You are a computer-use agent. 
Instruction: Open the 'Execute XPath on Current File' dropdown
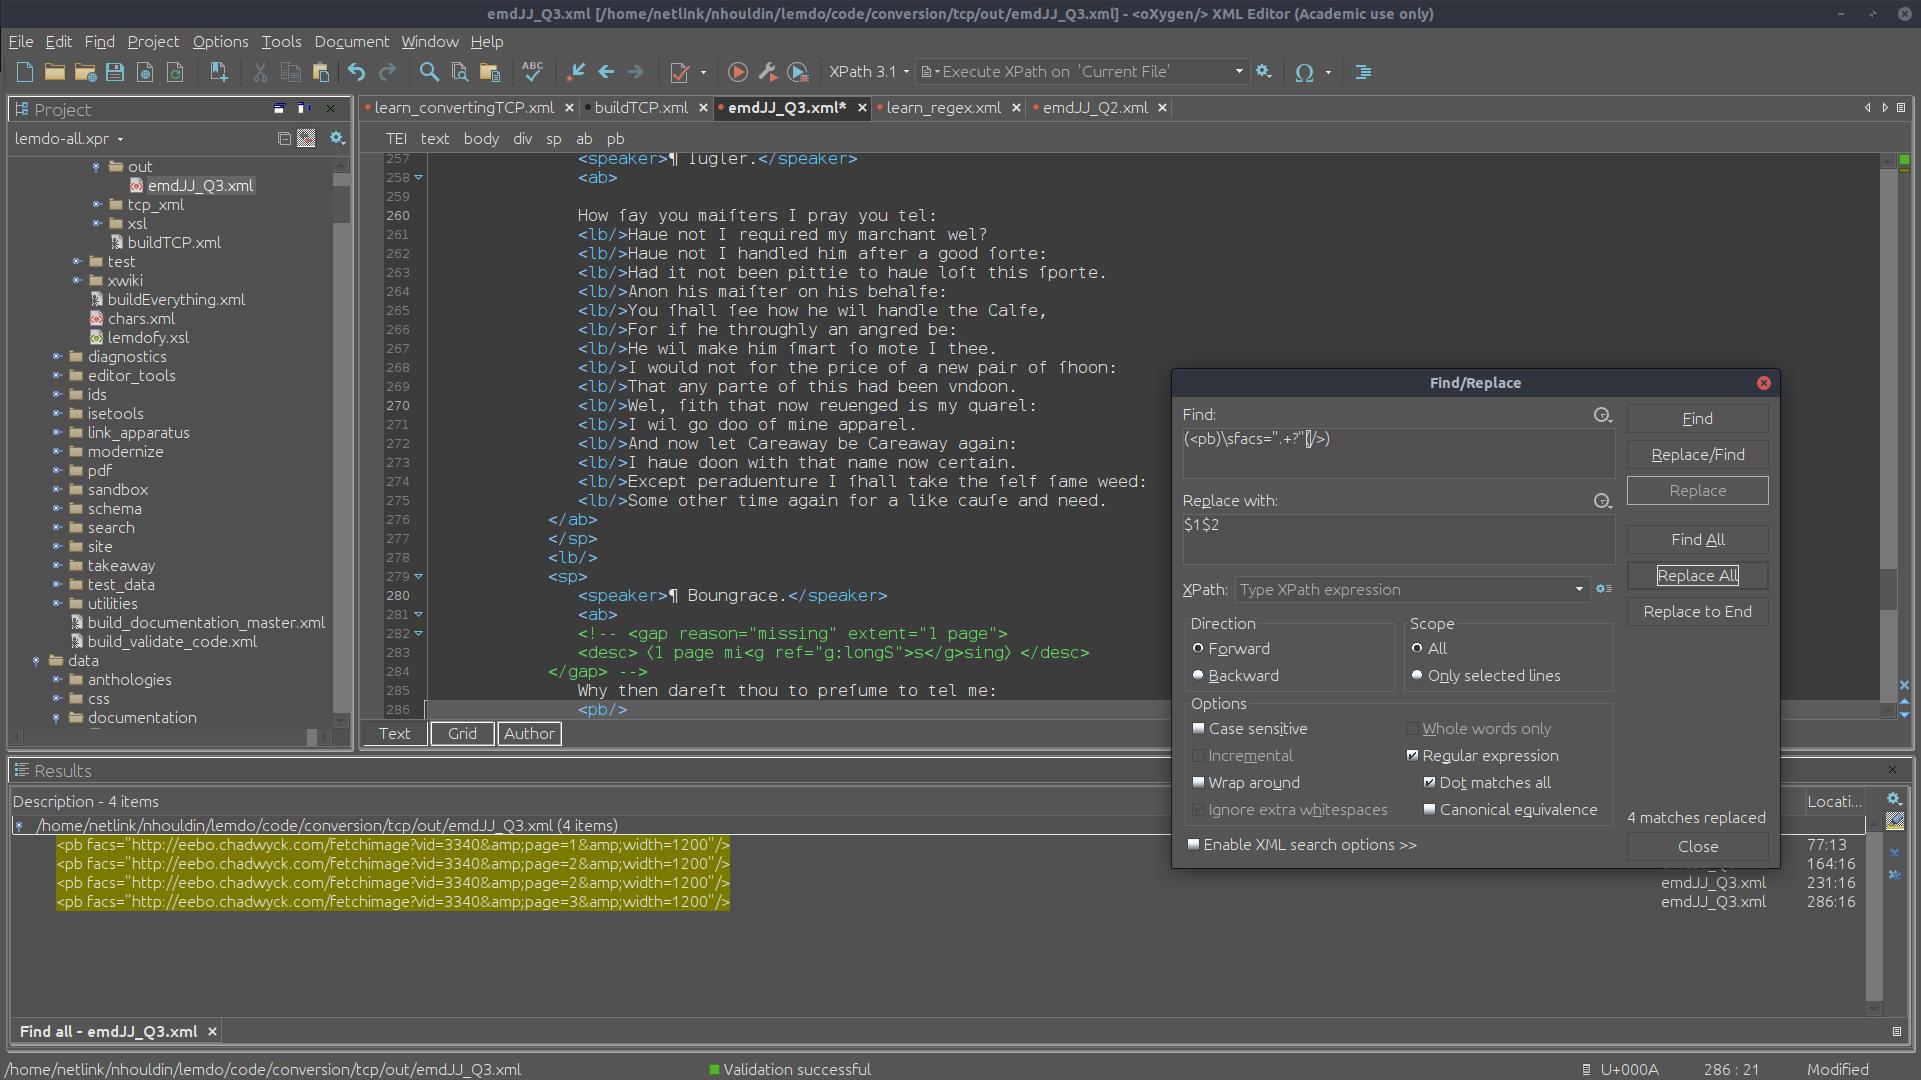pos(1239,71)
